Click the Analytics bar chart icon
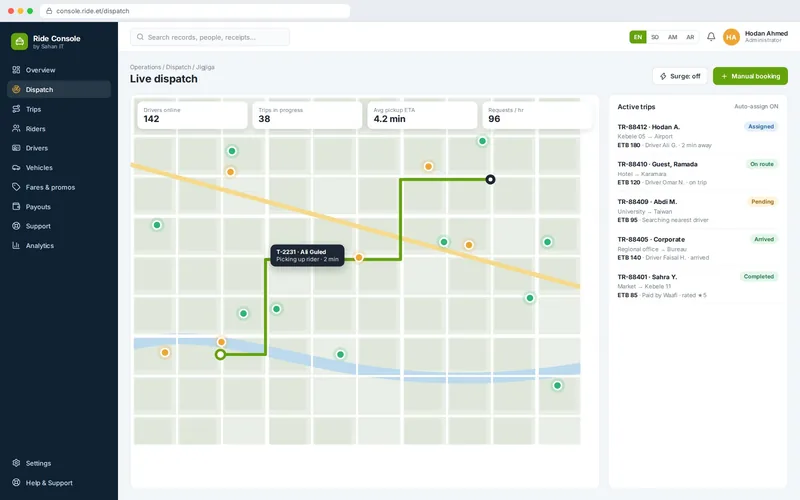800x500 pixels. [x=16, y=245]
